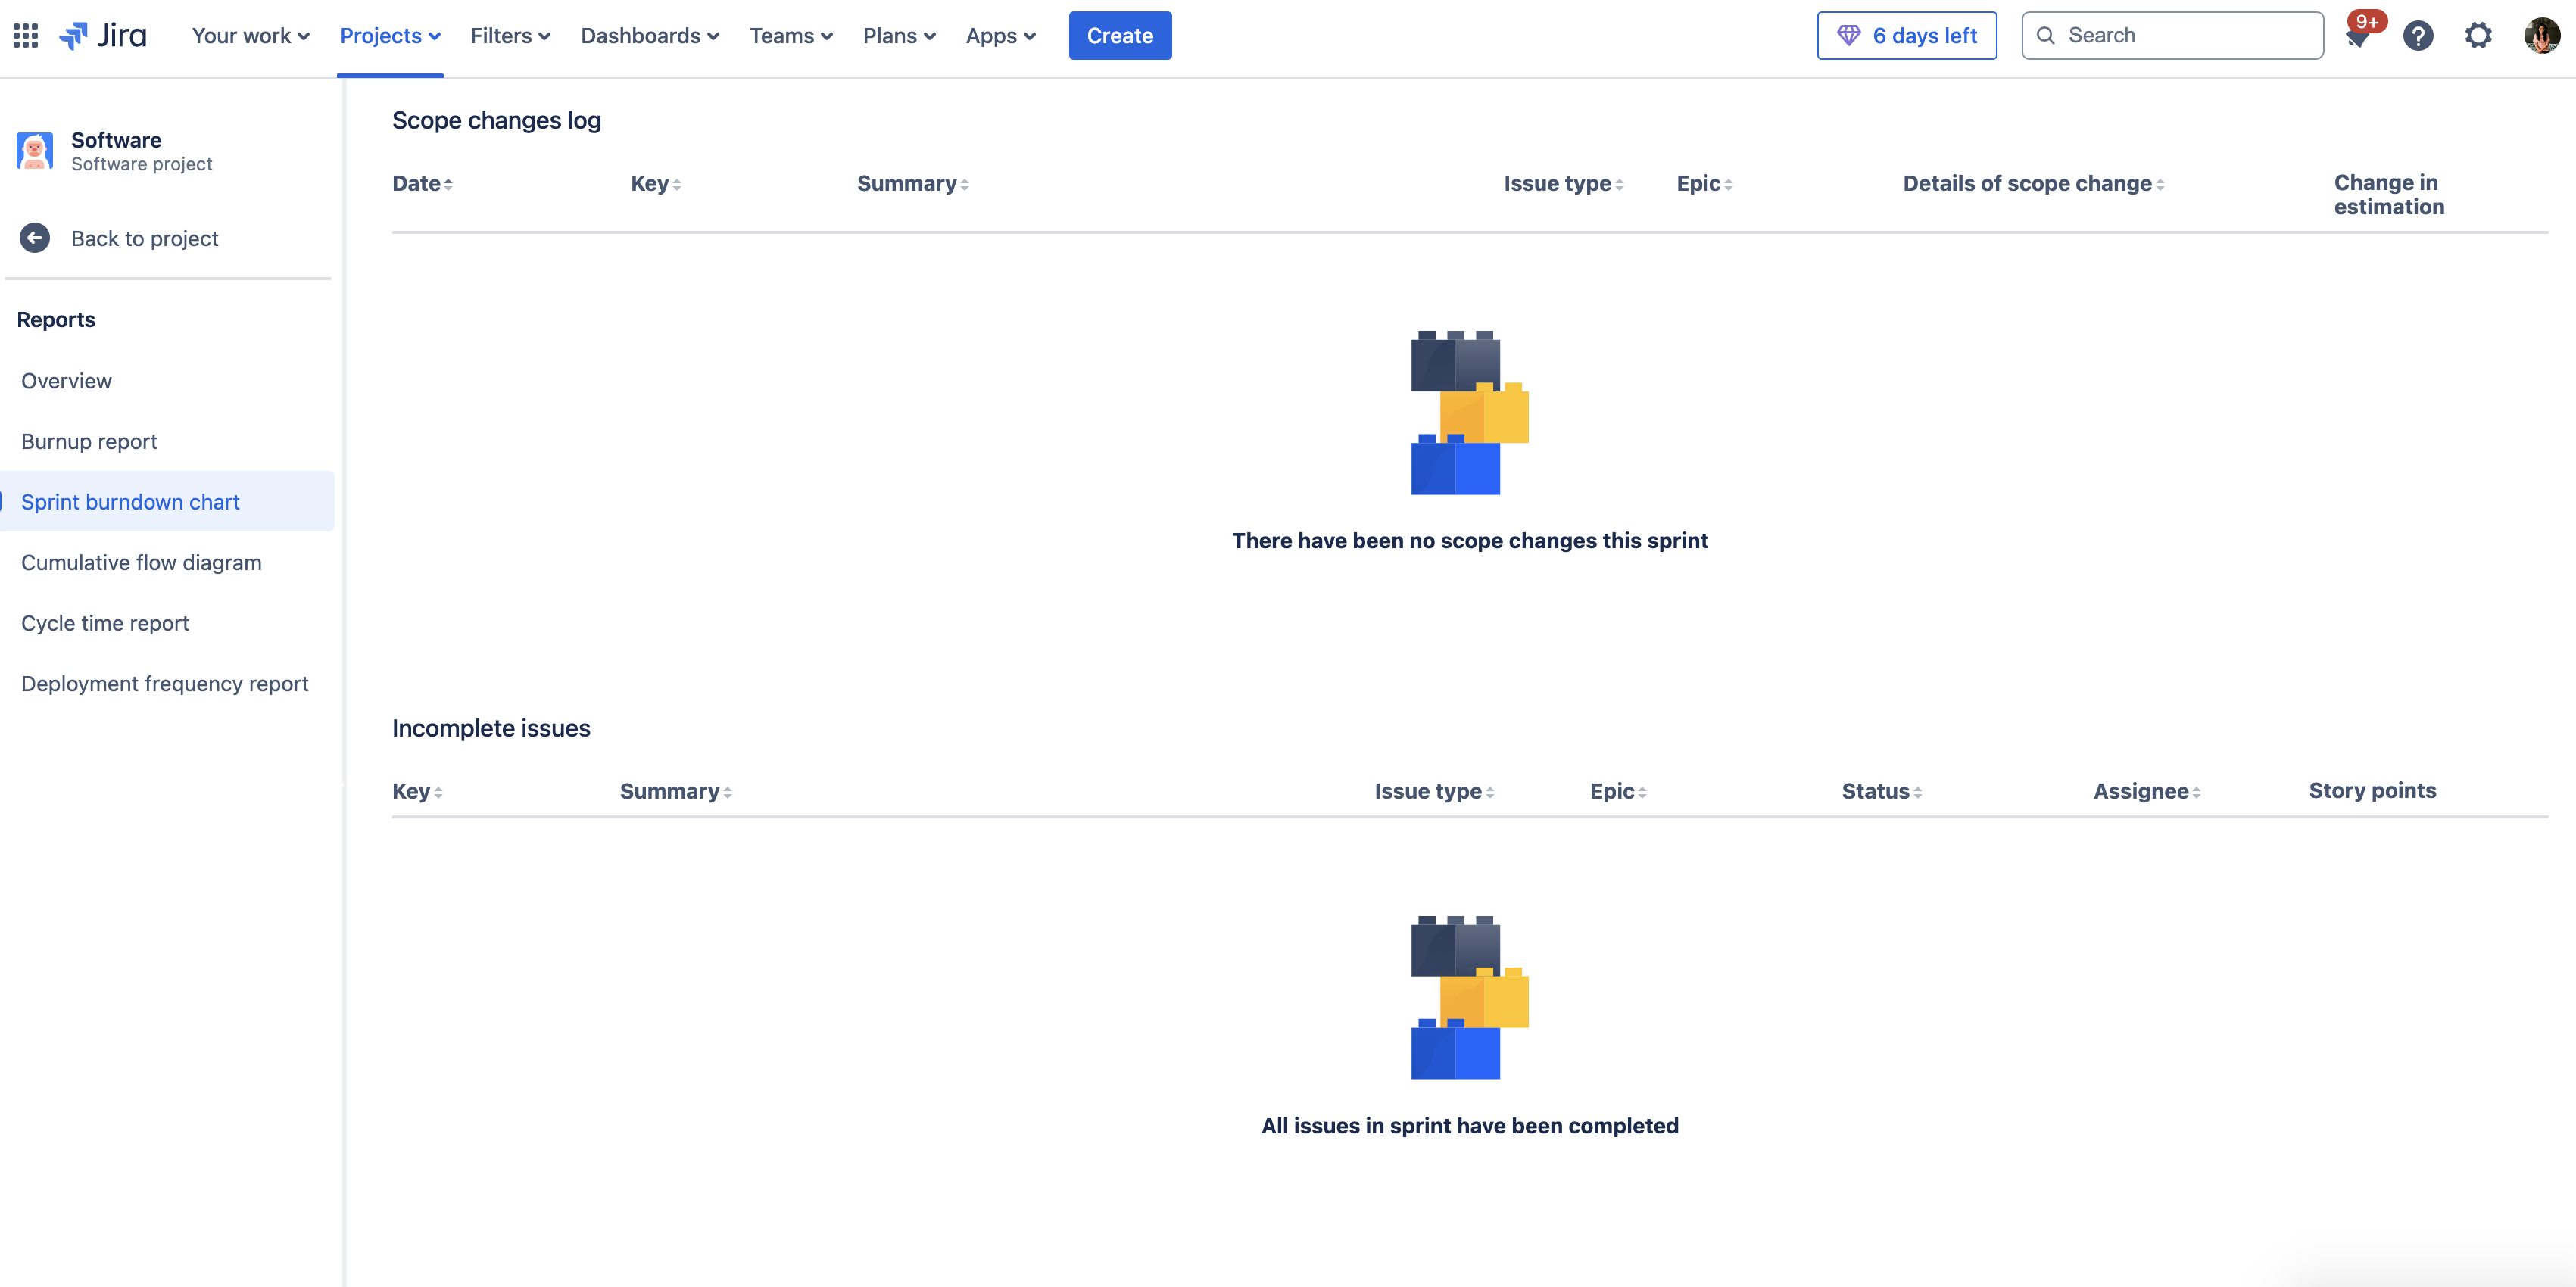The image size is (2576, 1287).
Task: Click the Back to project arrow icon
Action: pos(35,238)
